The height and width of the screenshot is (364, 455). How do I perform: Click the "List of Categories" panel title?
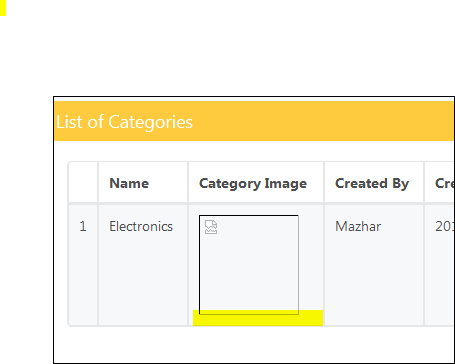tap(124, 122)
